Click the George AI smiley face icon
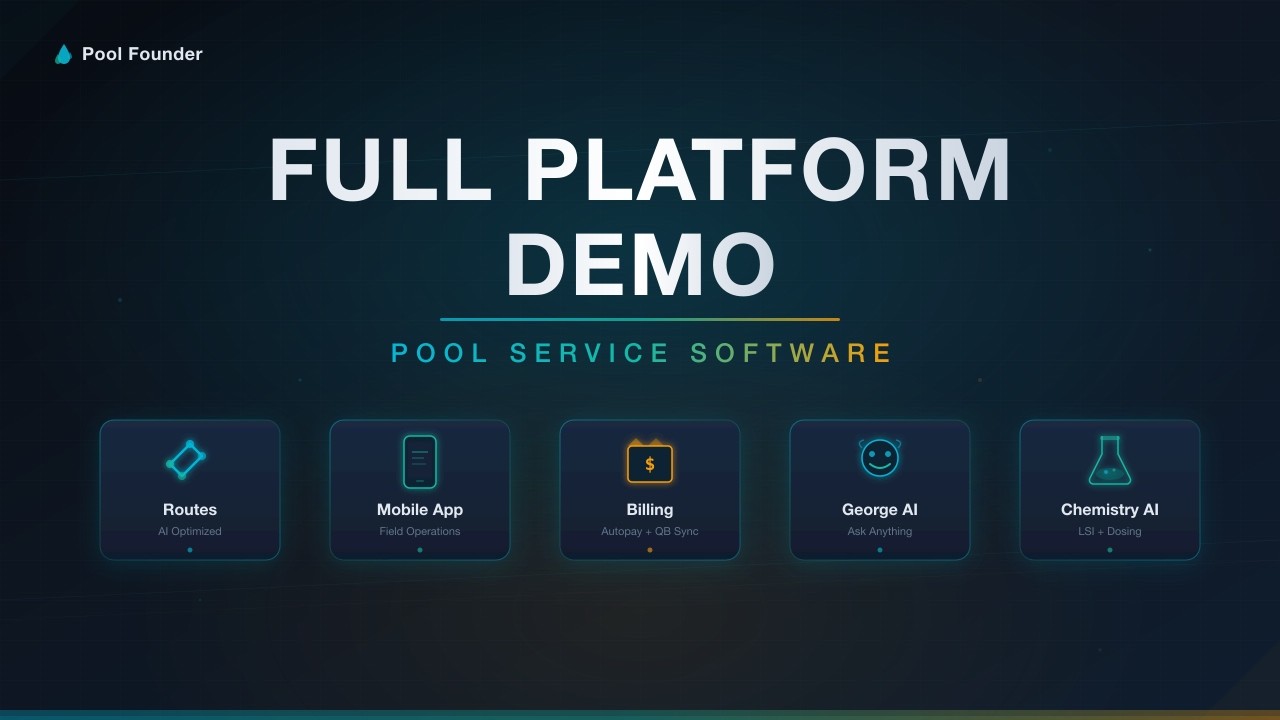 (880, 458)
